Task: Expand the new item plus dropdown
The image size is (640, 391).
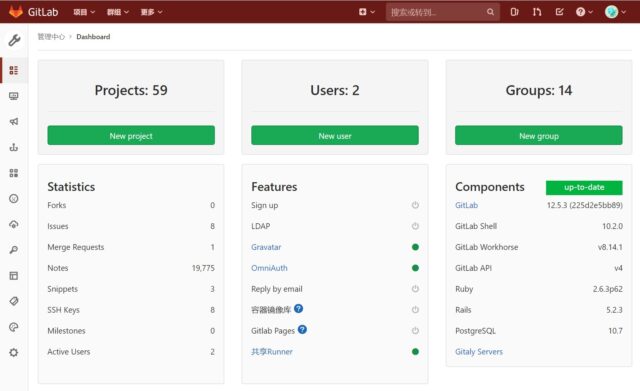Action: point(367,12)
